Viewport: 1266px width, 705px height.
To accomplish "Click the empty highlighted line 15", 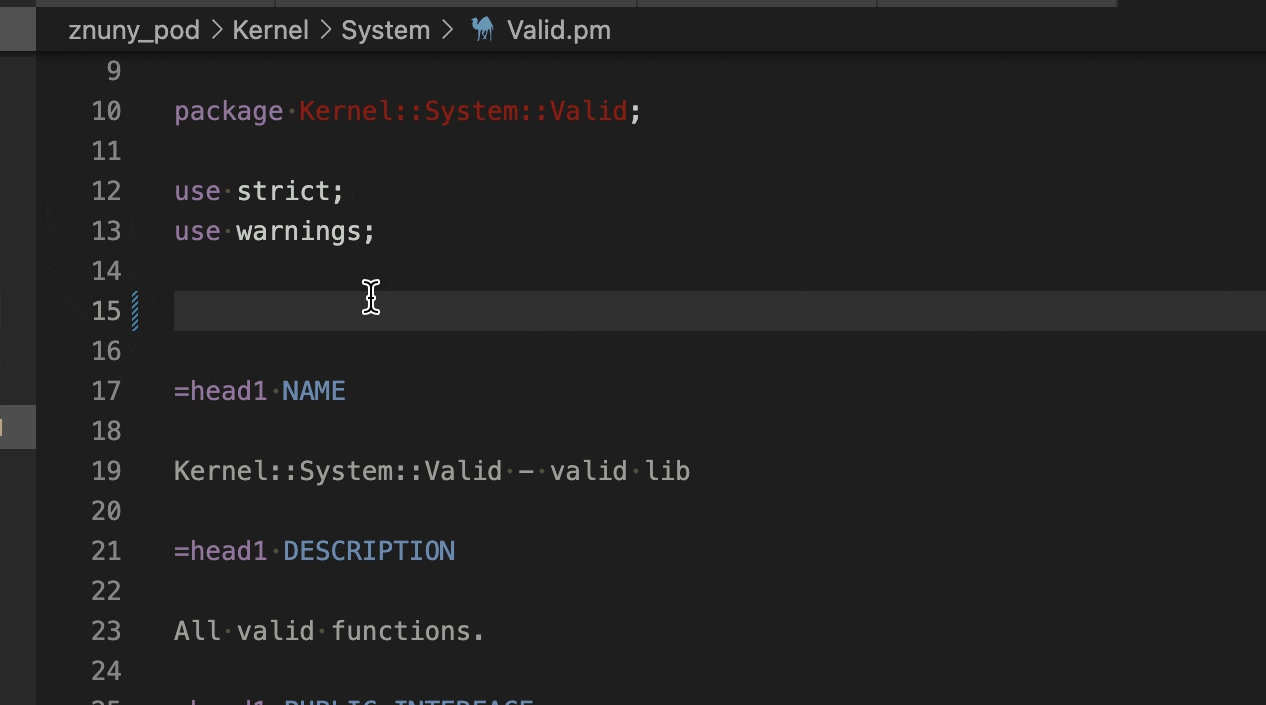I will (x=719, y=311).
